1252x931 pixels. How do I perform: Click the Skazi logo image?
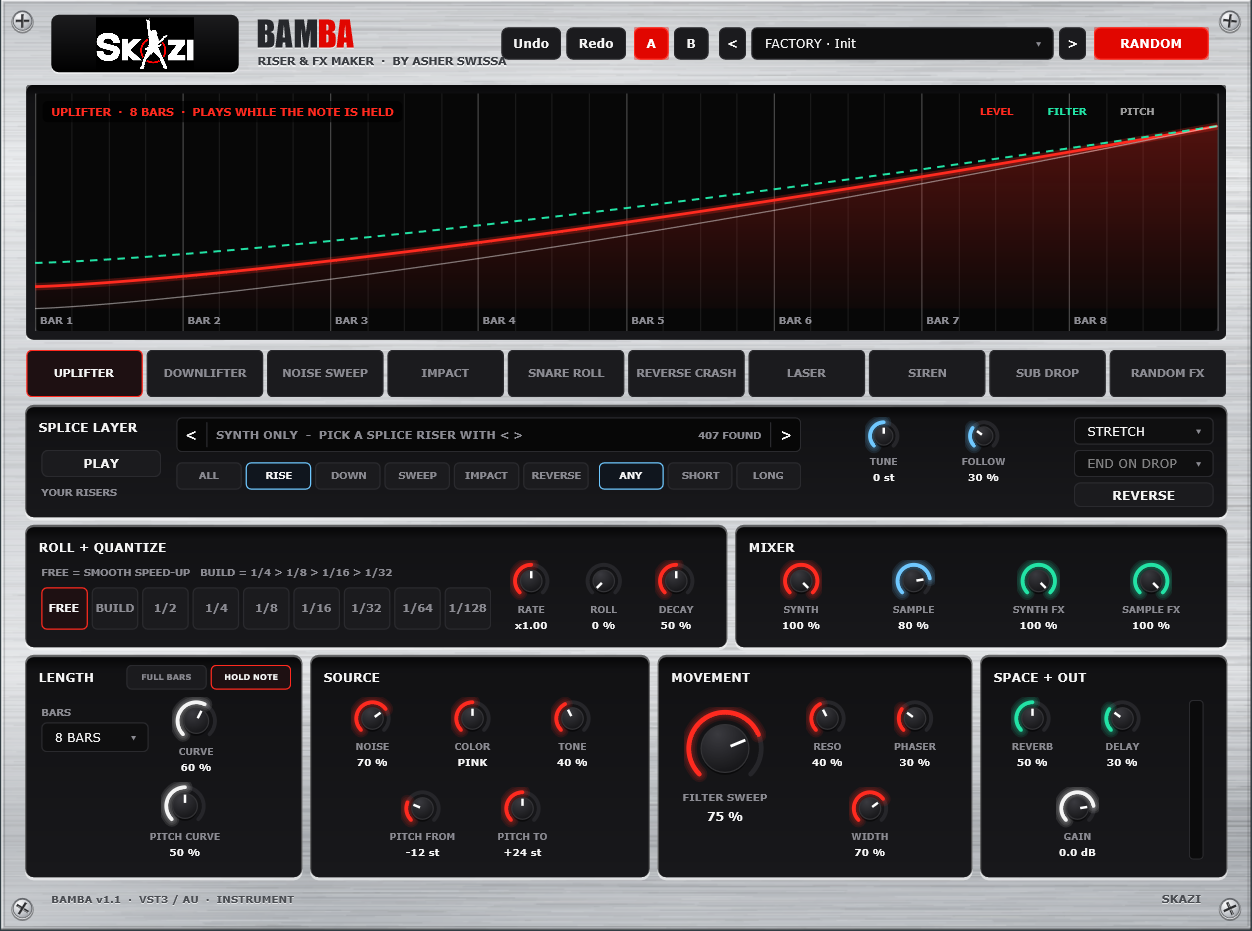145,44
